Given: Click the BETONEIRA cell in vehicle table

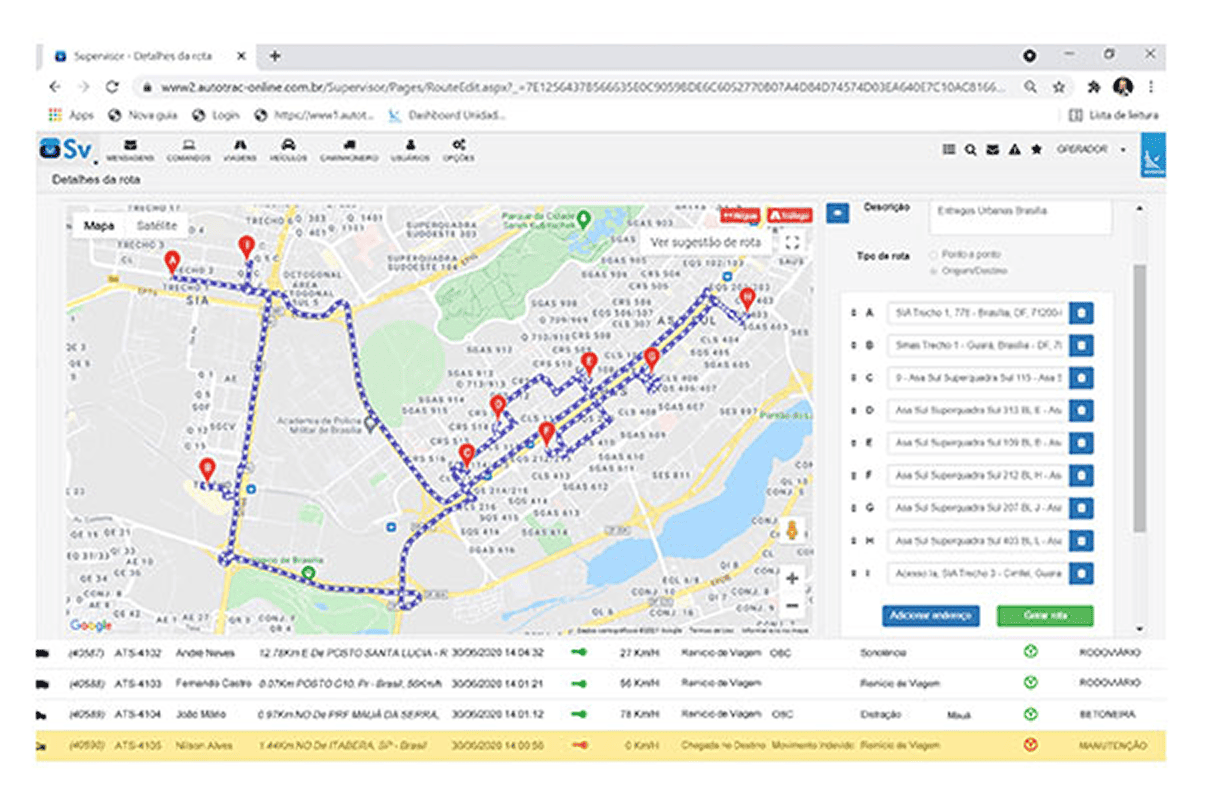Looking at the screenshot, I should pyautogui.click(x=1108, y=715).
